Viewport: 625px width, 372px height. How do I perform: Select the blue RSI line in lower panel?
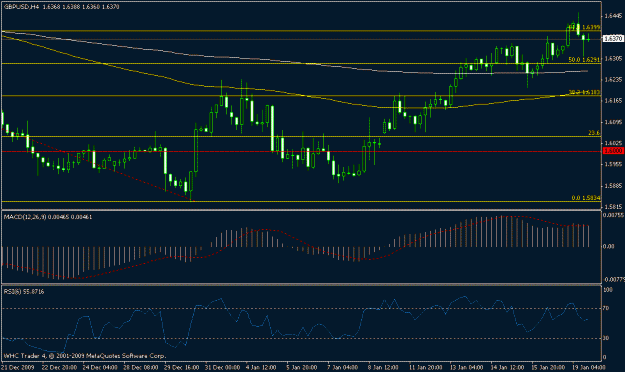click(295, 325)
